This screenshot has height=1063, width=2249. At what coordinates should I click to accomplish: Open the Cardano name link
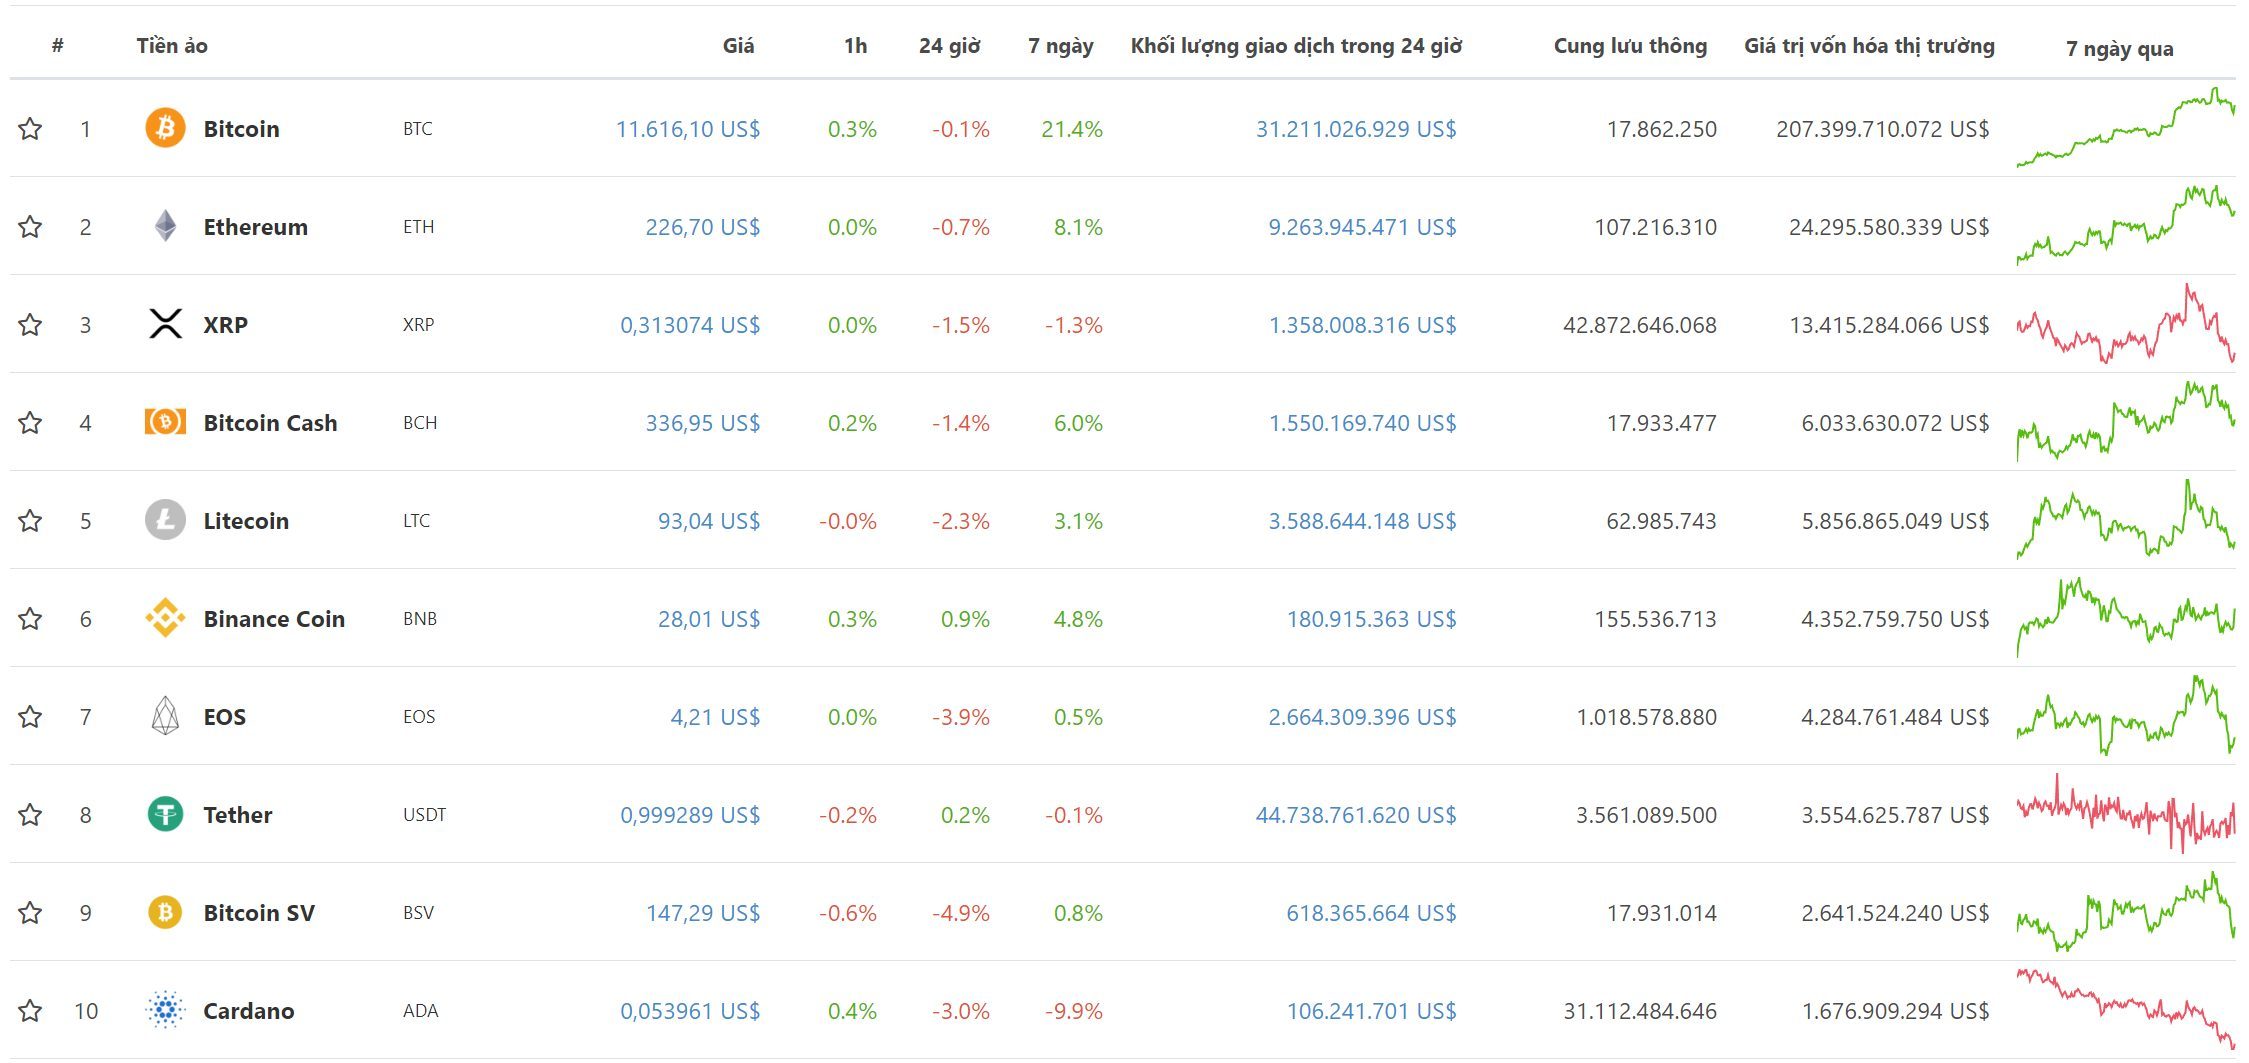coord(248,1010)
